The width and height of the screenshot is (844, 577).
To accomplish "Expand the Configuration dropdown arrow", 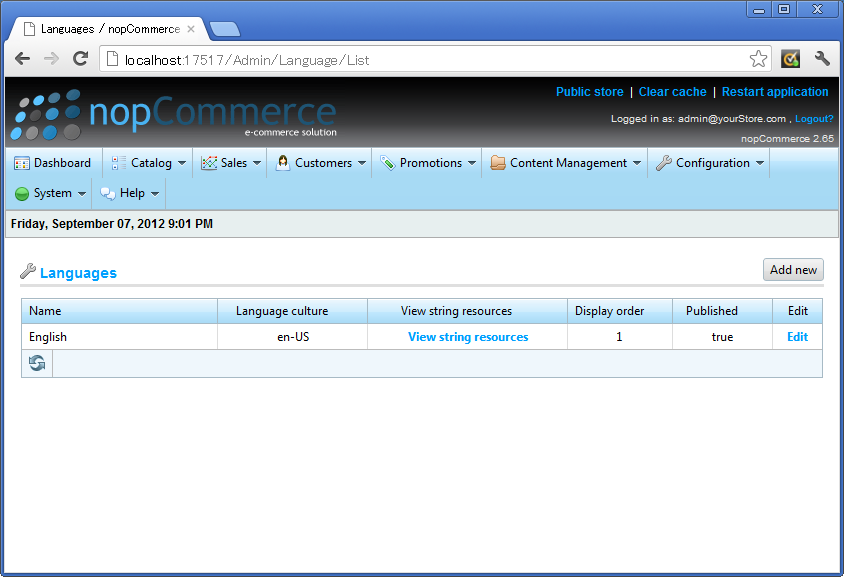I will tap(759, 163).
